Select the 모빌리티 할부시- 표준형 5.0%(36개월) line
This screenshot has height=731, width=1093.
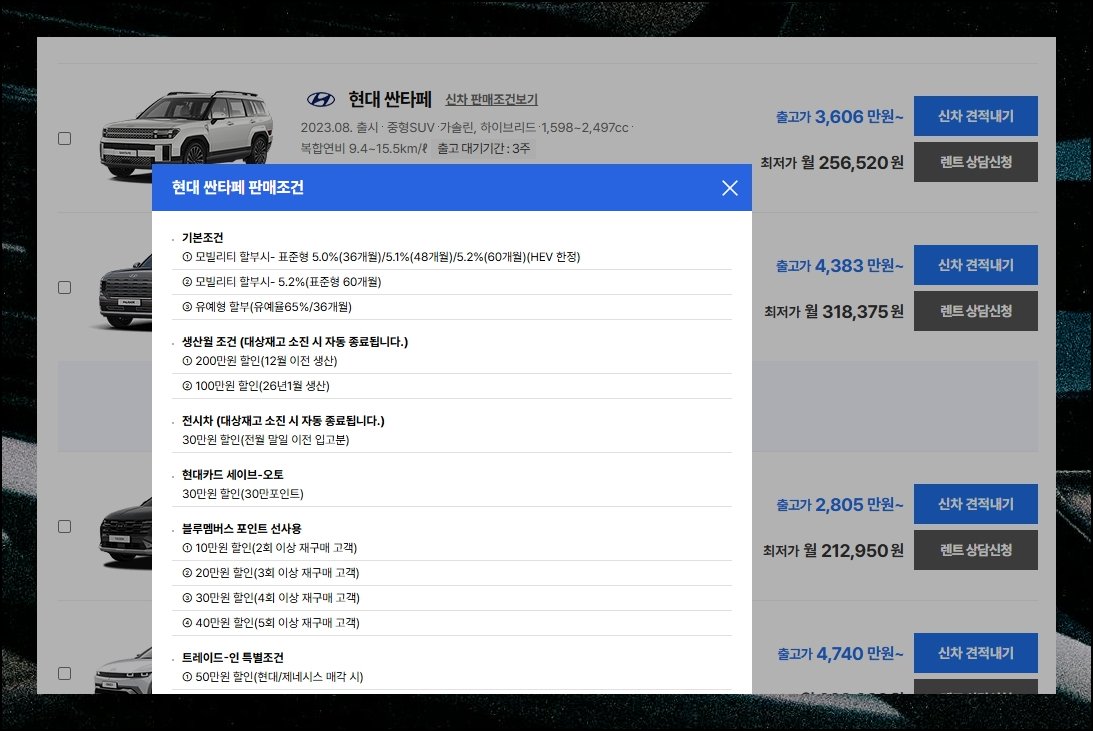coord(381,257)
